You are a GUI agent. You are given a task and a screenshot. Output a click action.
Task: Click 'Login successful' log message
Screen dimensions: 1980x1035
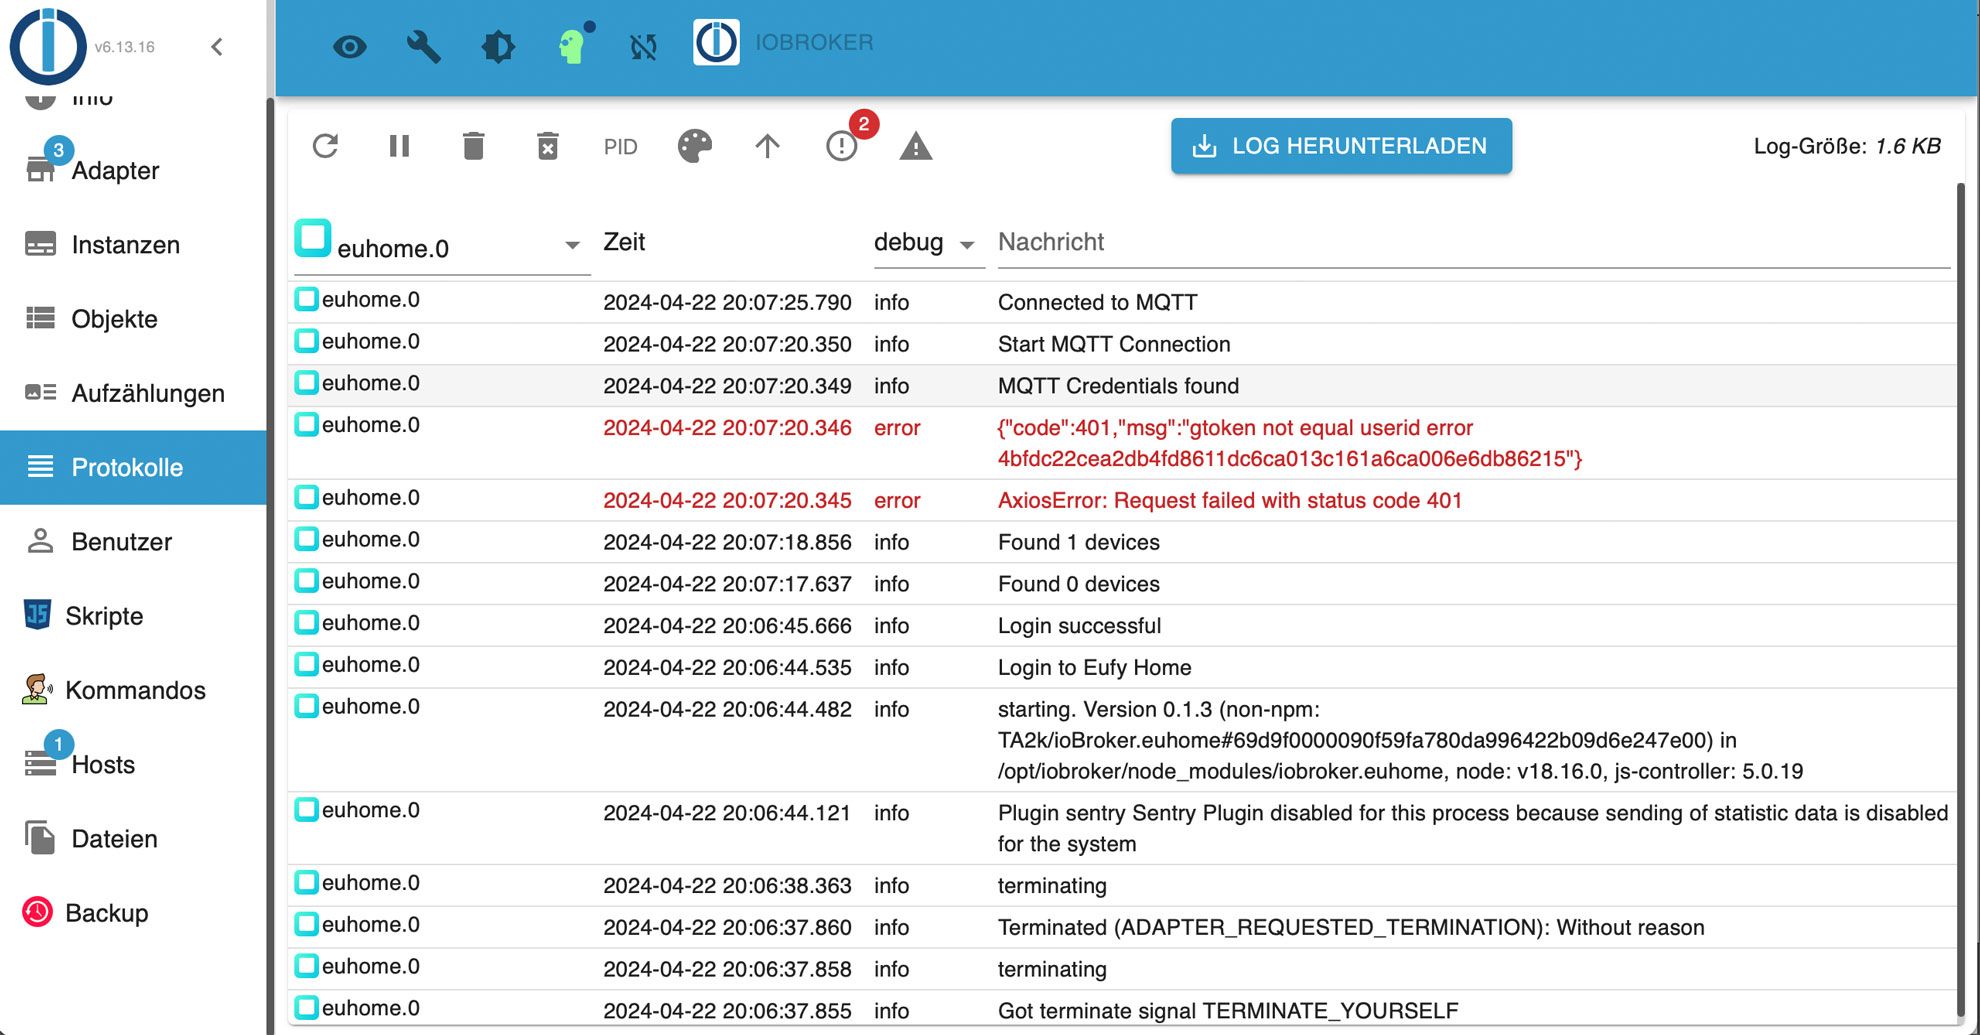[x=1079, y=626]
